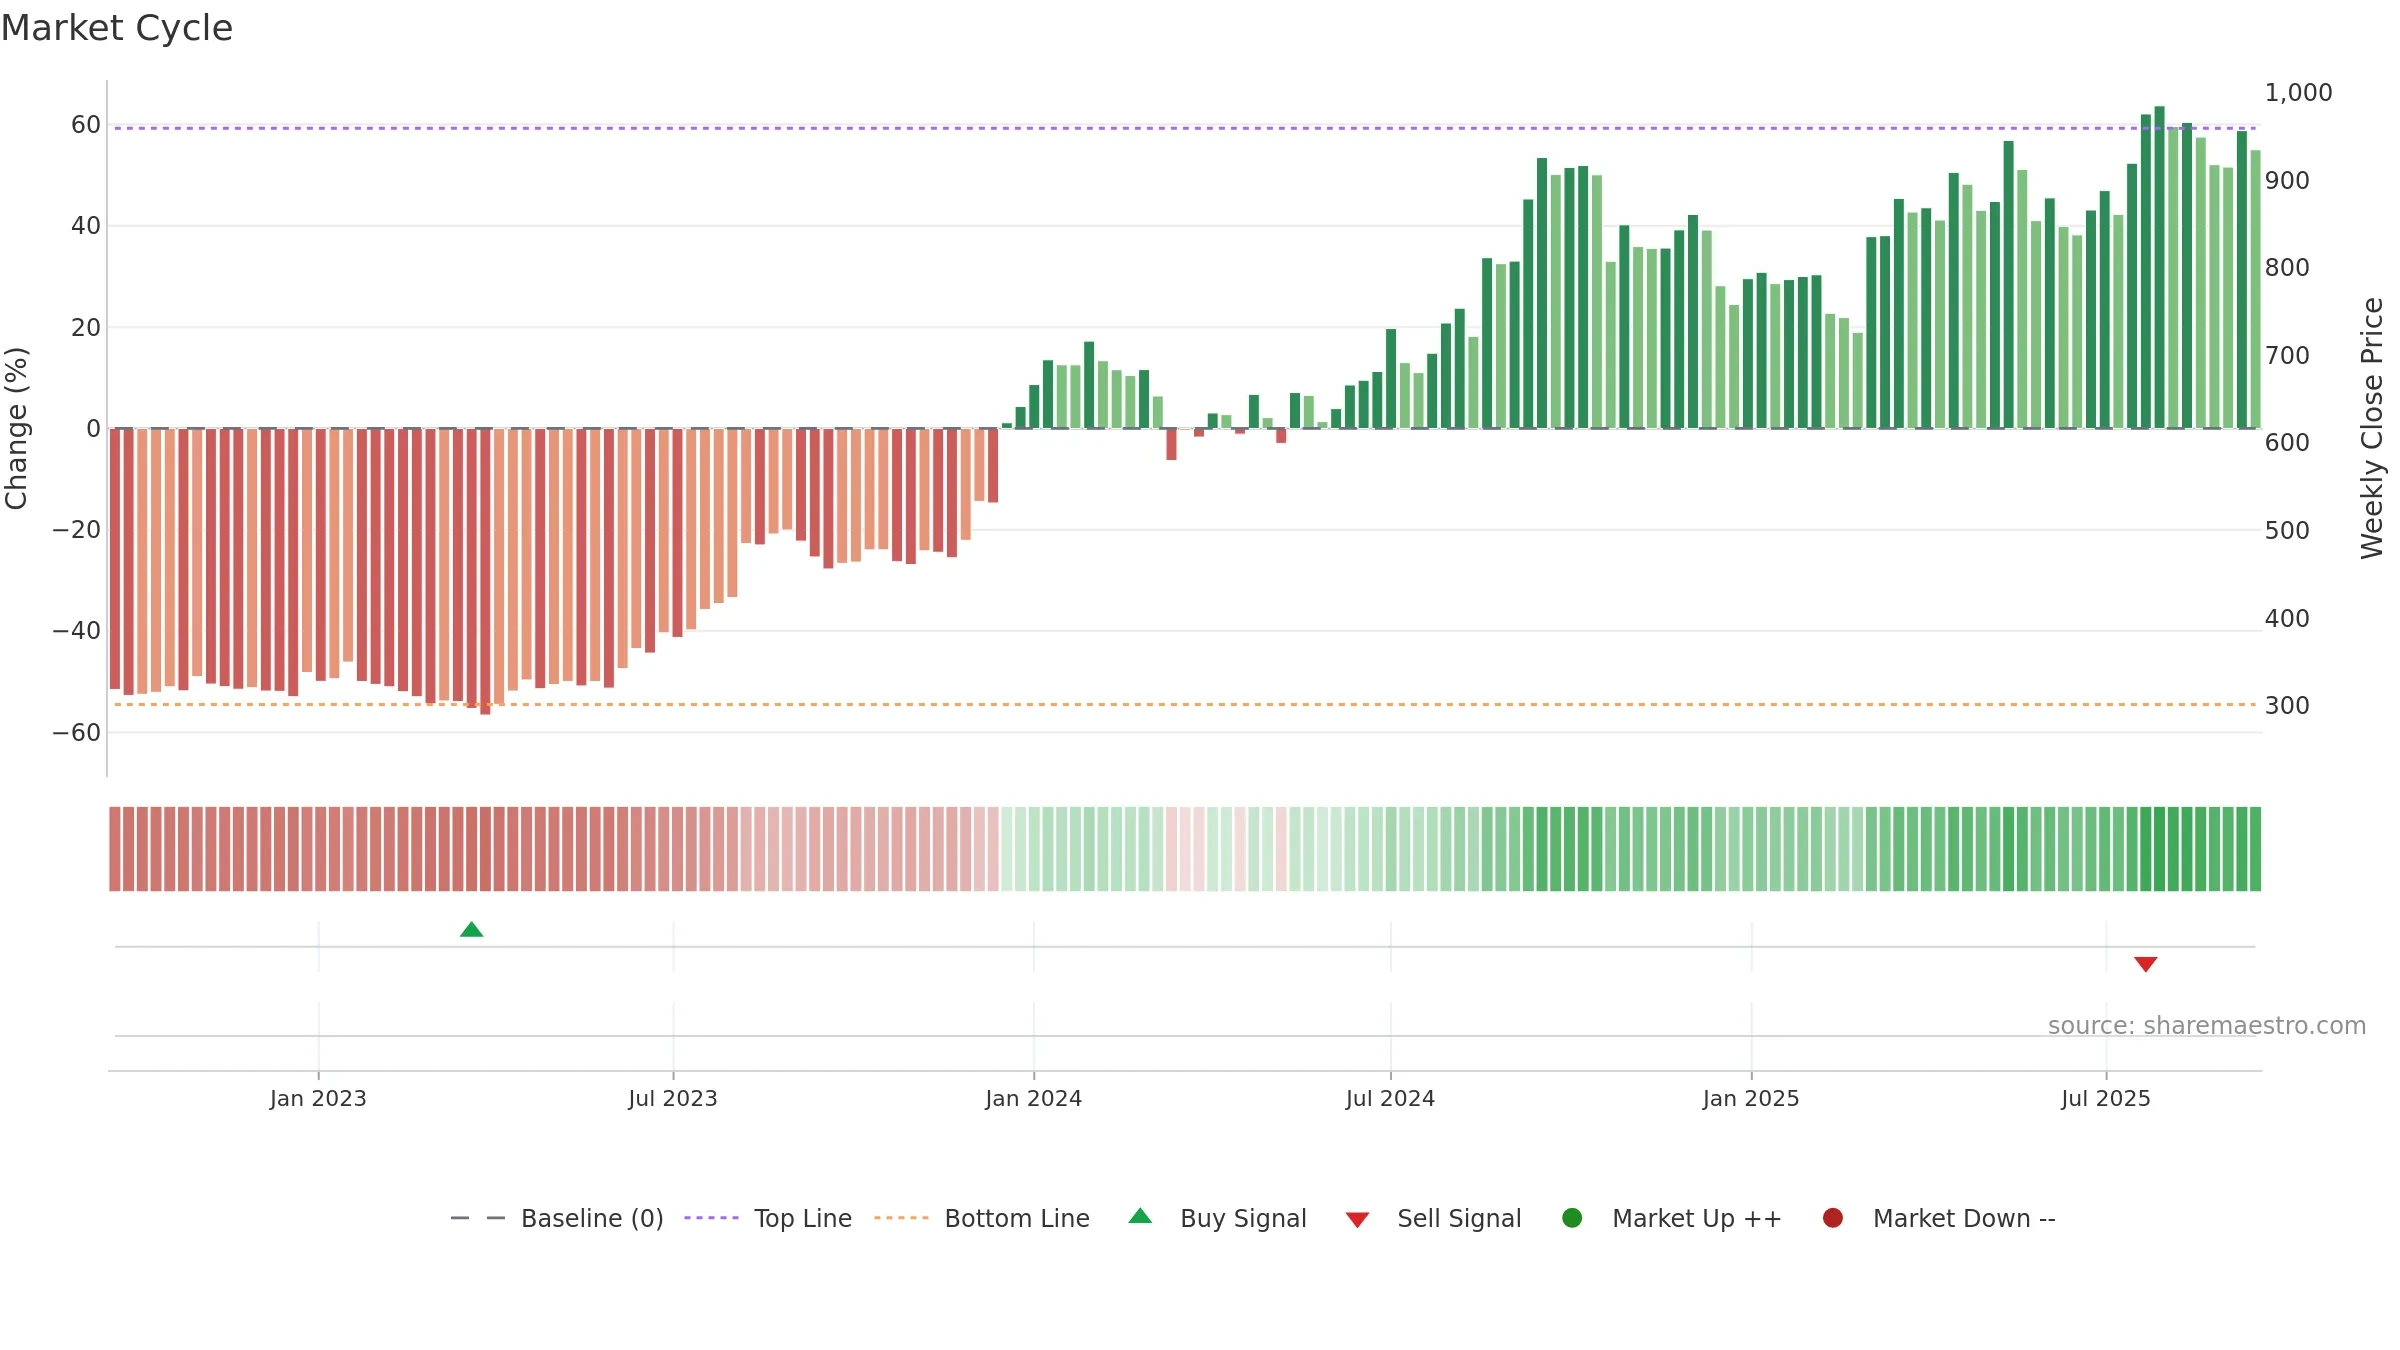Click the Jan 2024 axis label
The height and width of the screenshot is (1350, 2400).
(1033, 1099)
